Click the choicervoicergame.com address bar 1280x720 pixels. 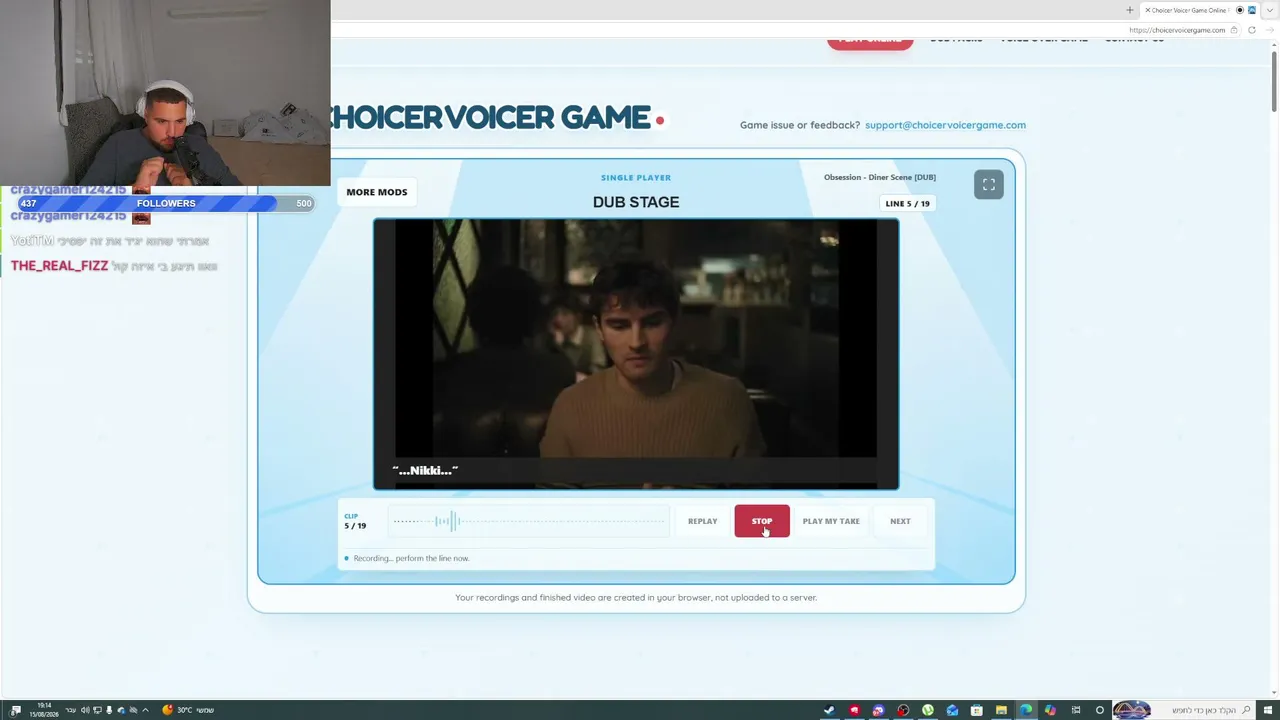(x=1175, y=30)
